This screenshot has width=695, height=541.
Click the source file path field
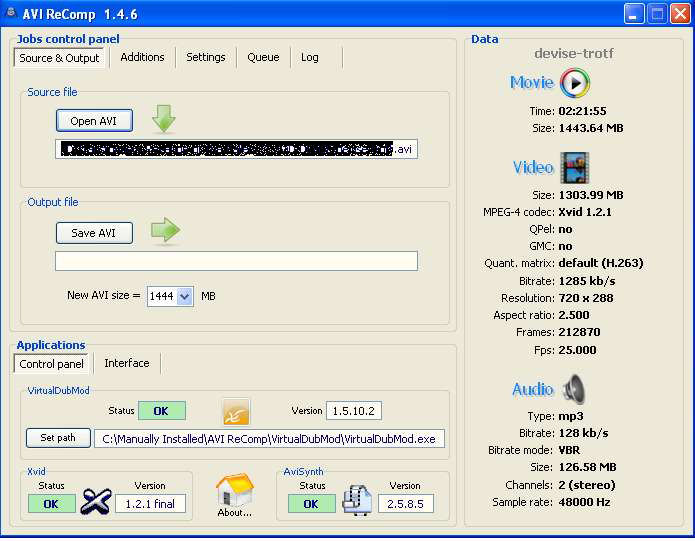pos(236,149)
